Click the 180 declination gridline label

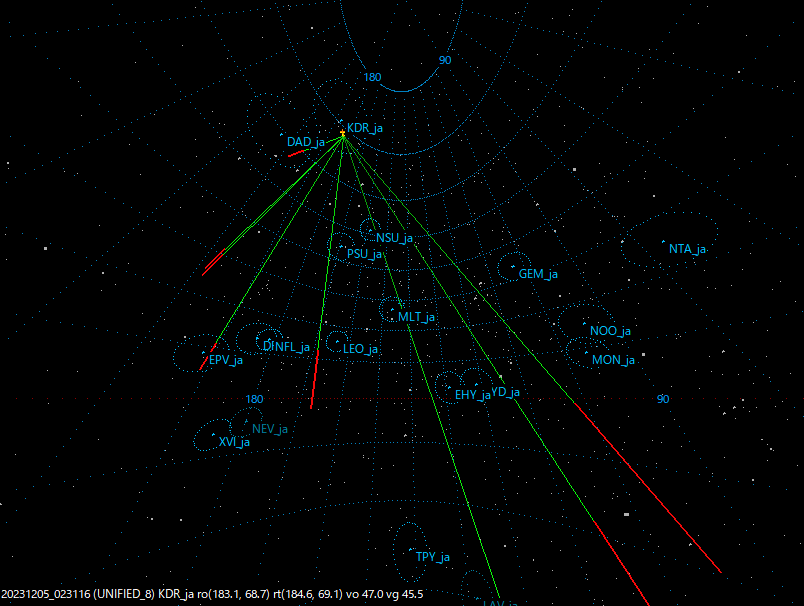coord(374,75)
